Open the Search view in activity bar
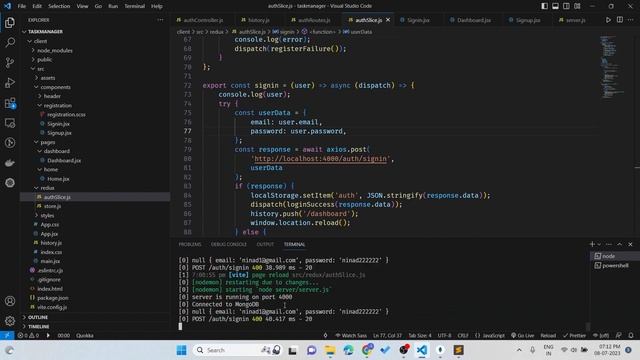The image size is (640, 360). click(10, 42)
